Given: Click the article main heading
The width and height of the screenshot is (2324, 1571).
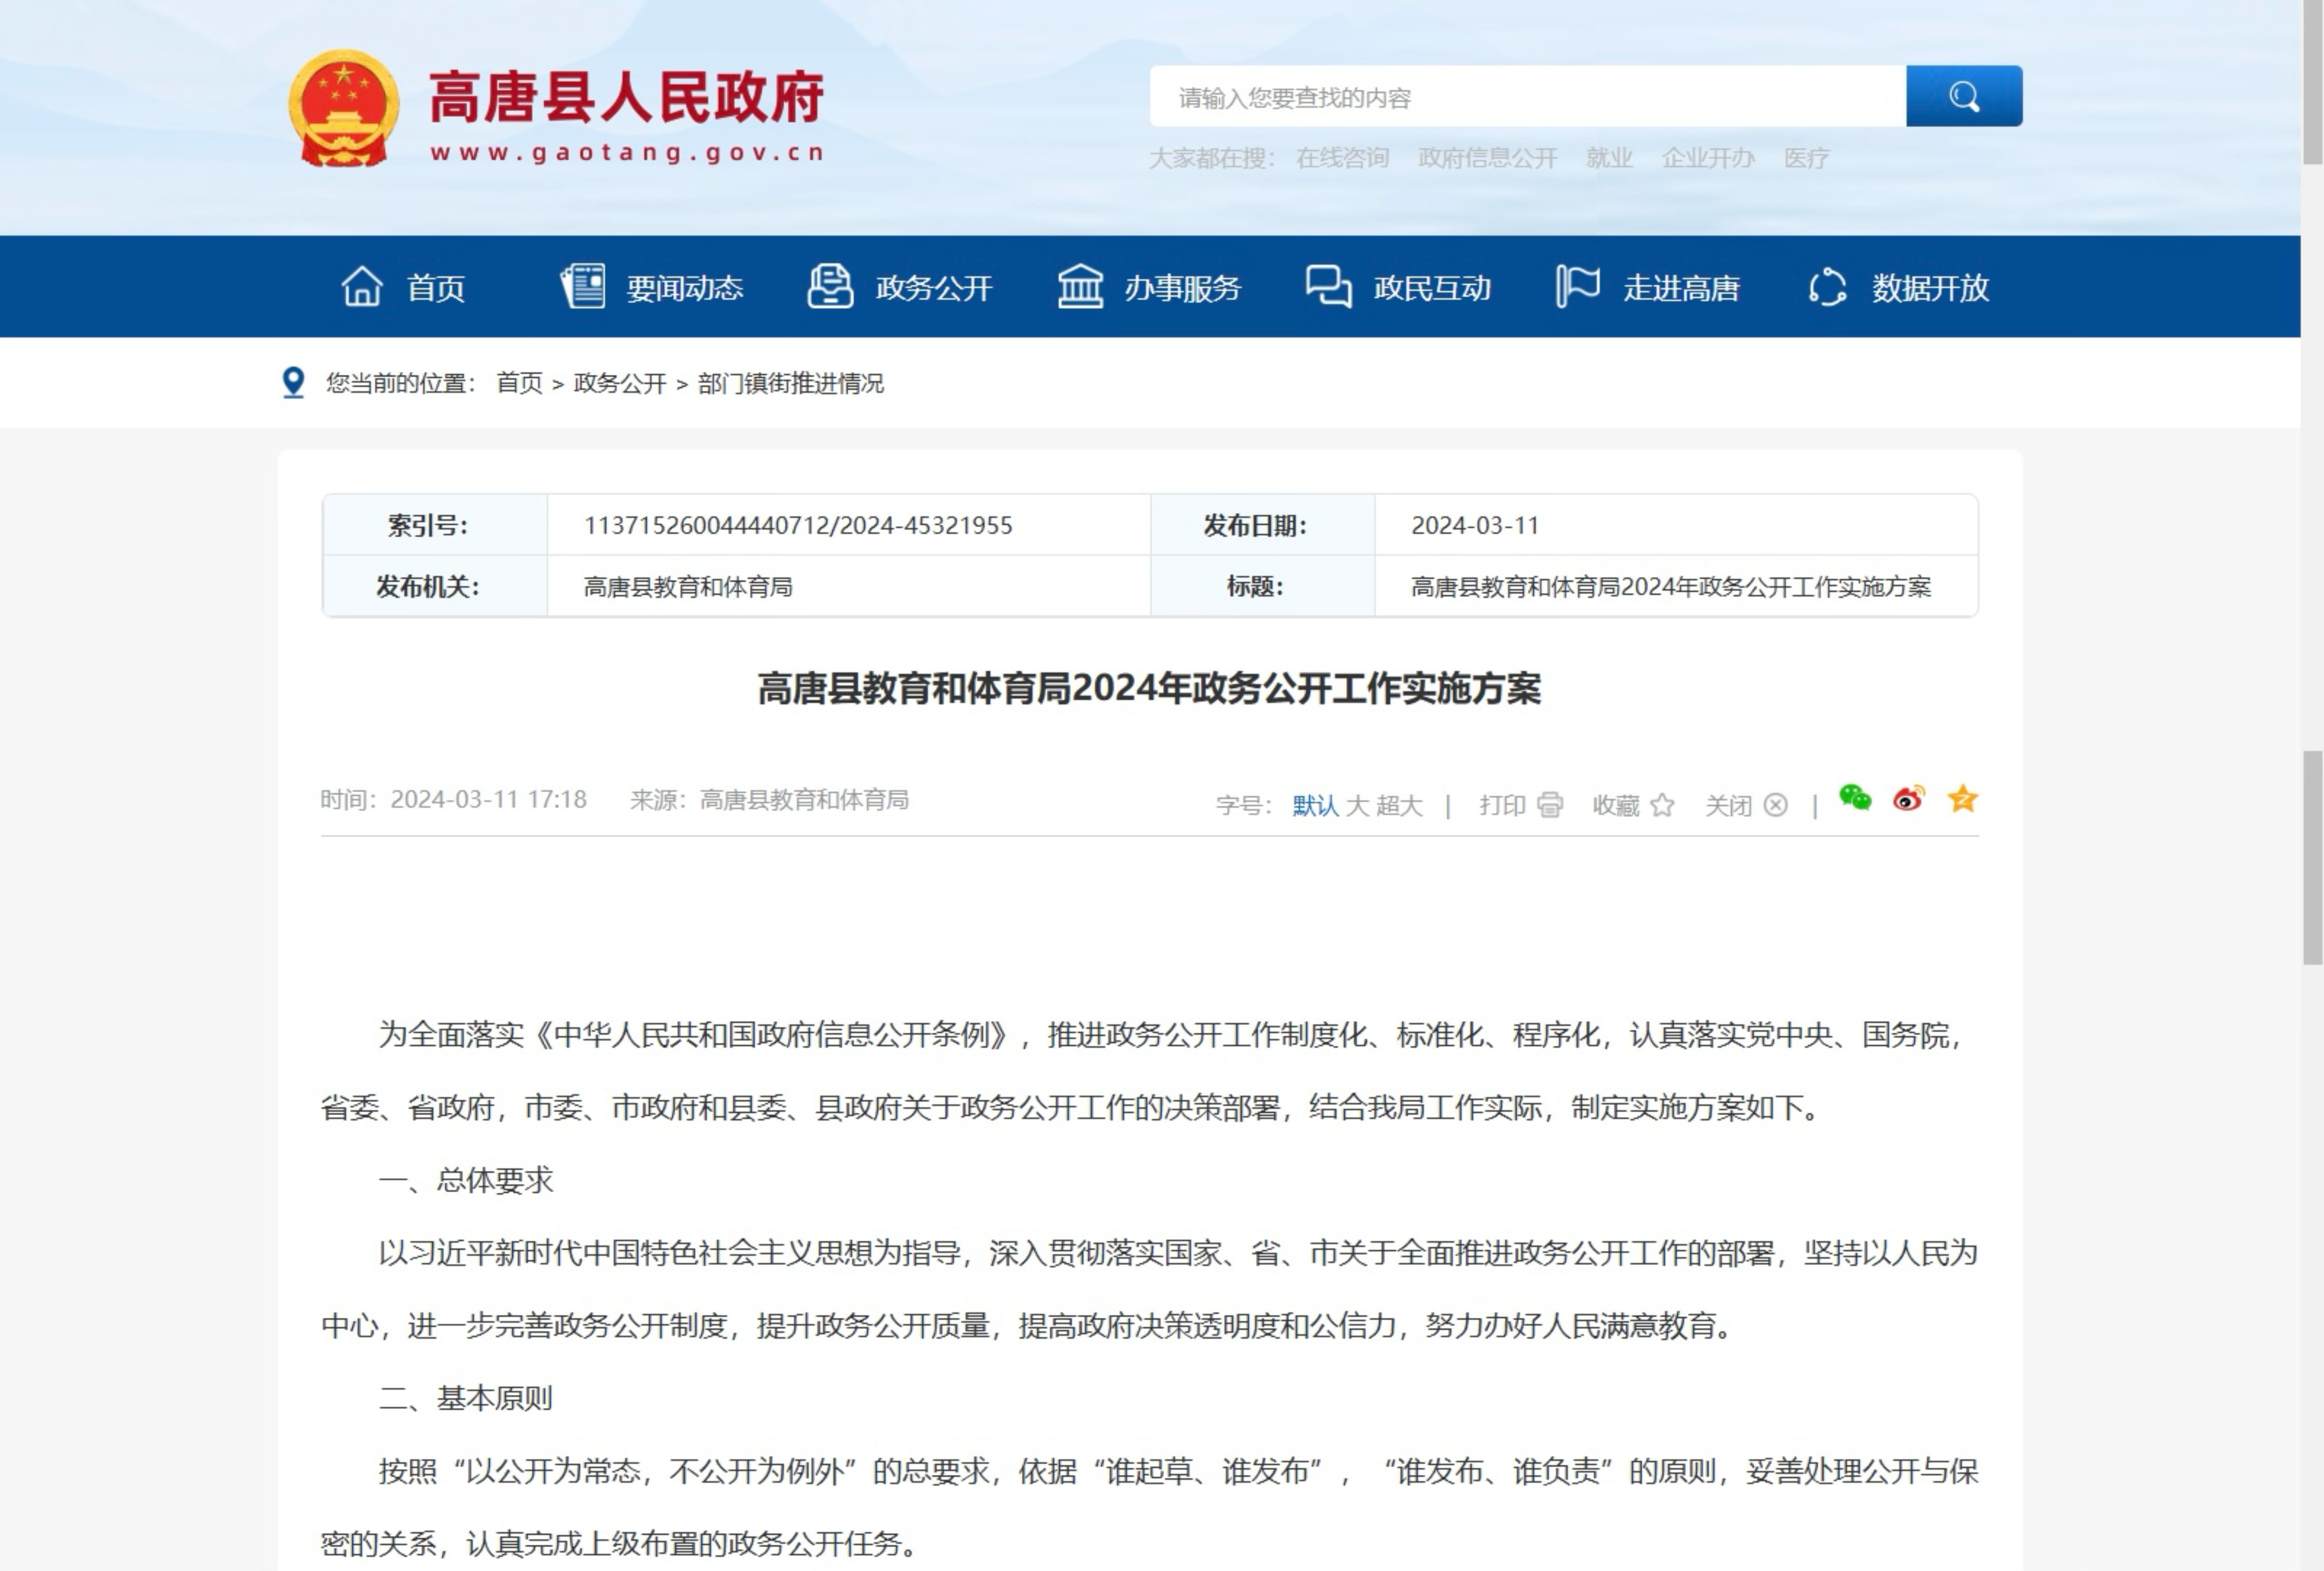Looking at the screenshot, I should tap(1149, 689).
